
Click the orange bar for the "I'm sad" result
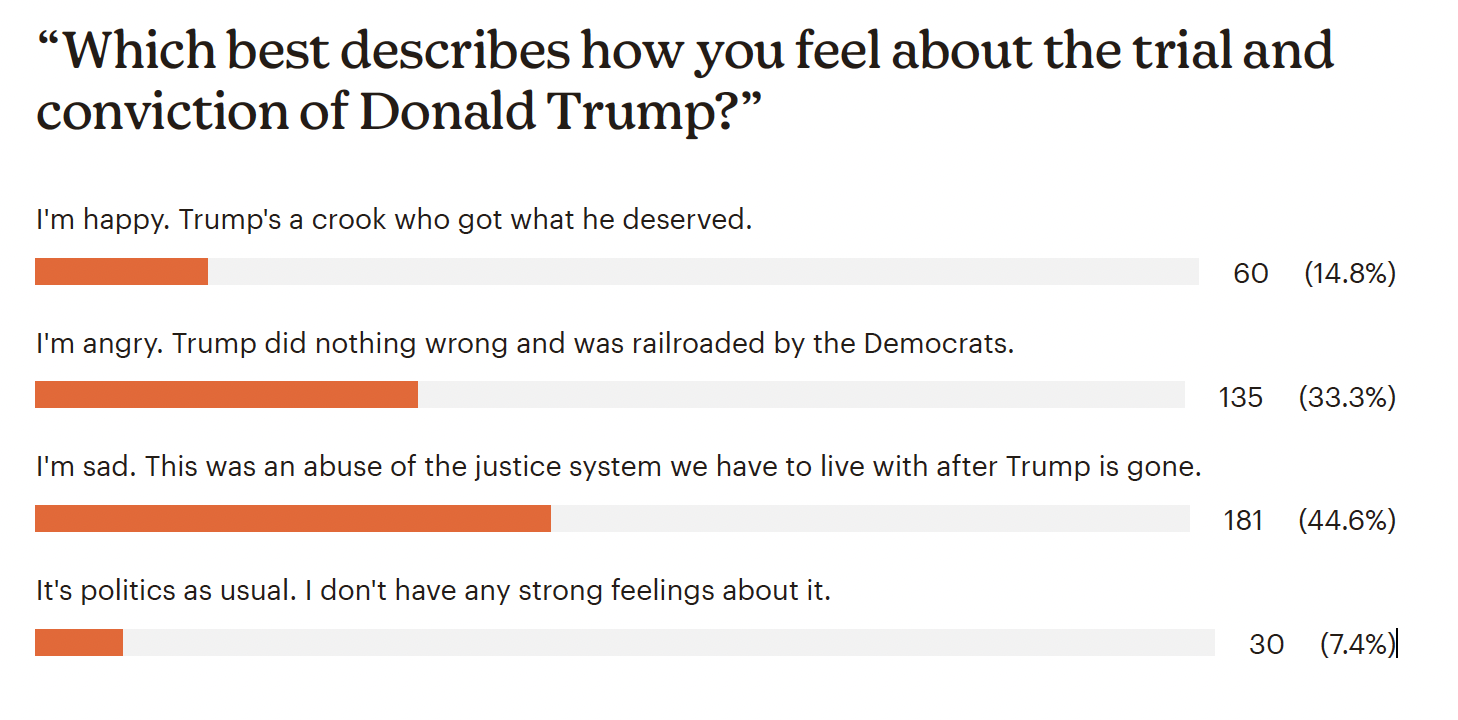[292, 519]
